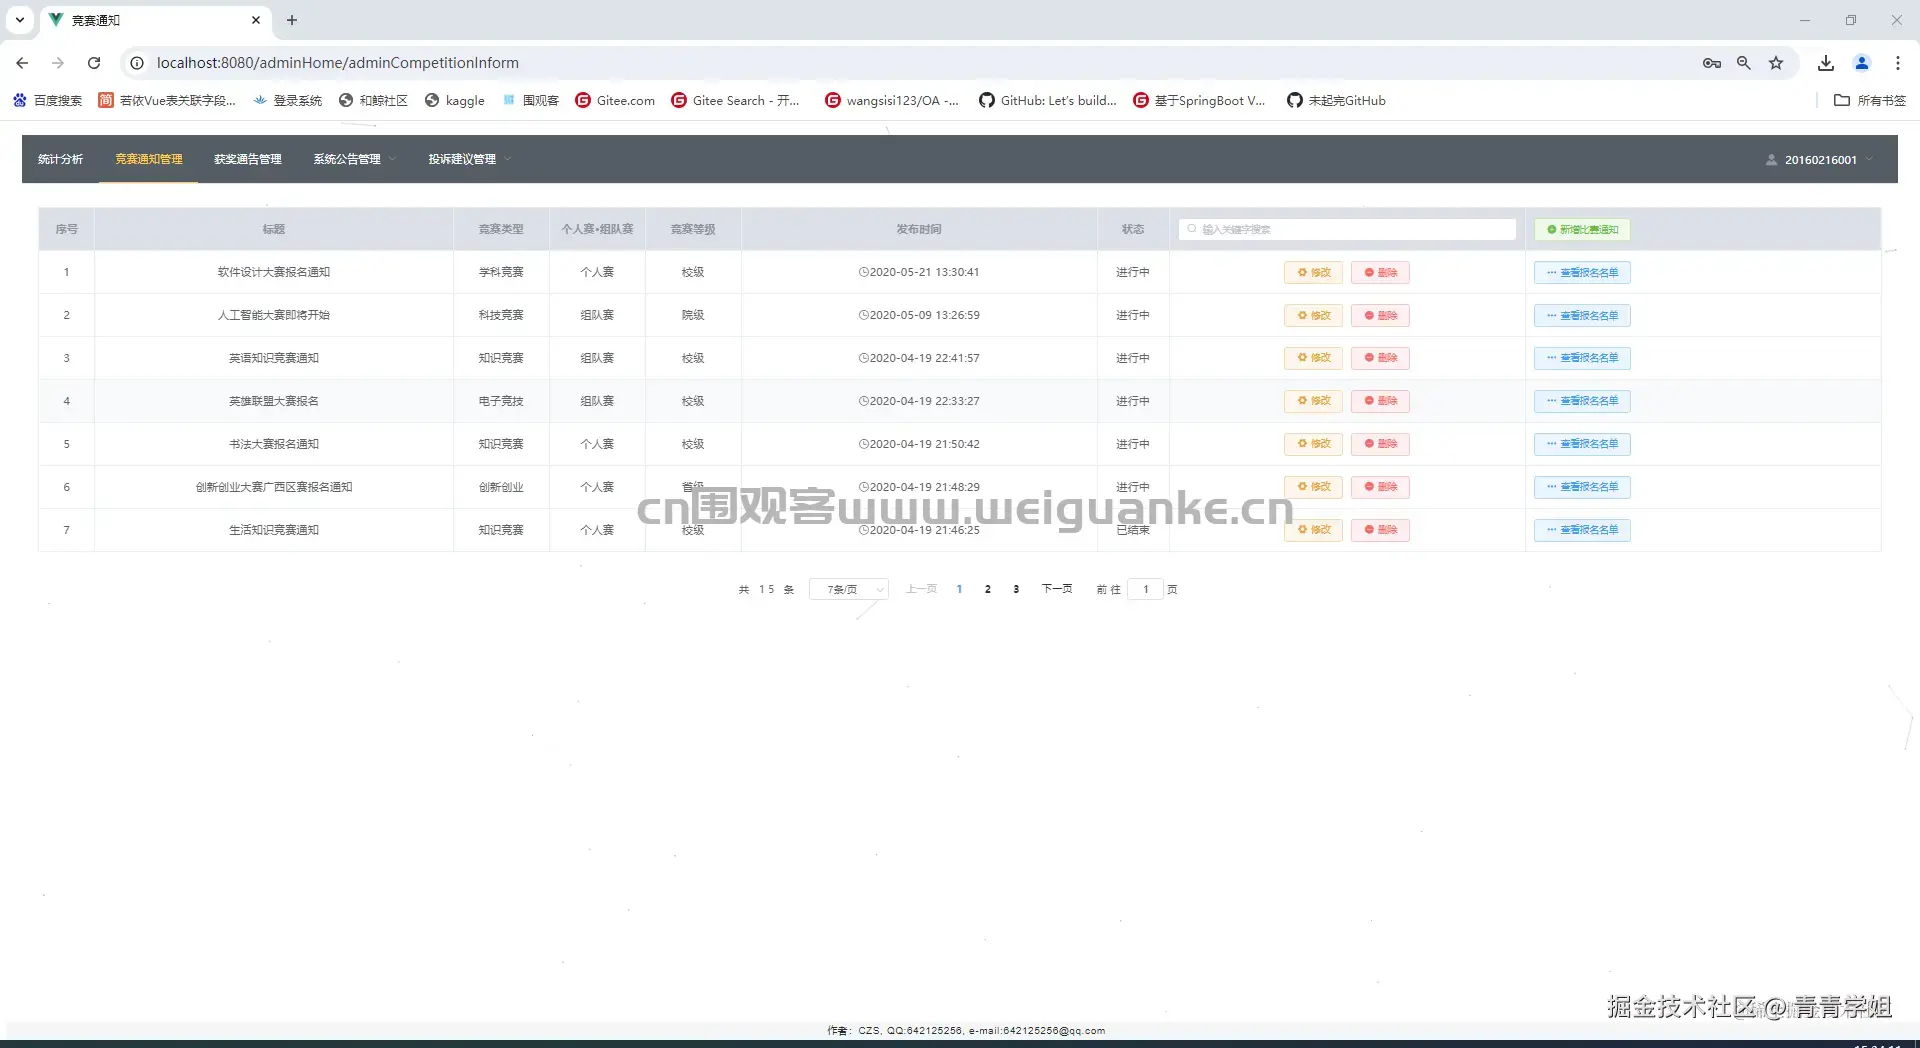View site information icon beside the URL

pos(137,63)
